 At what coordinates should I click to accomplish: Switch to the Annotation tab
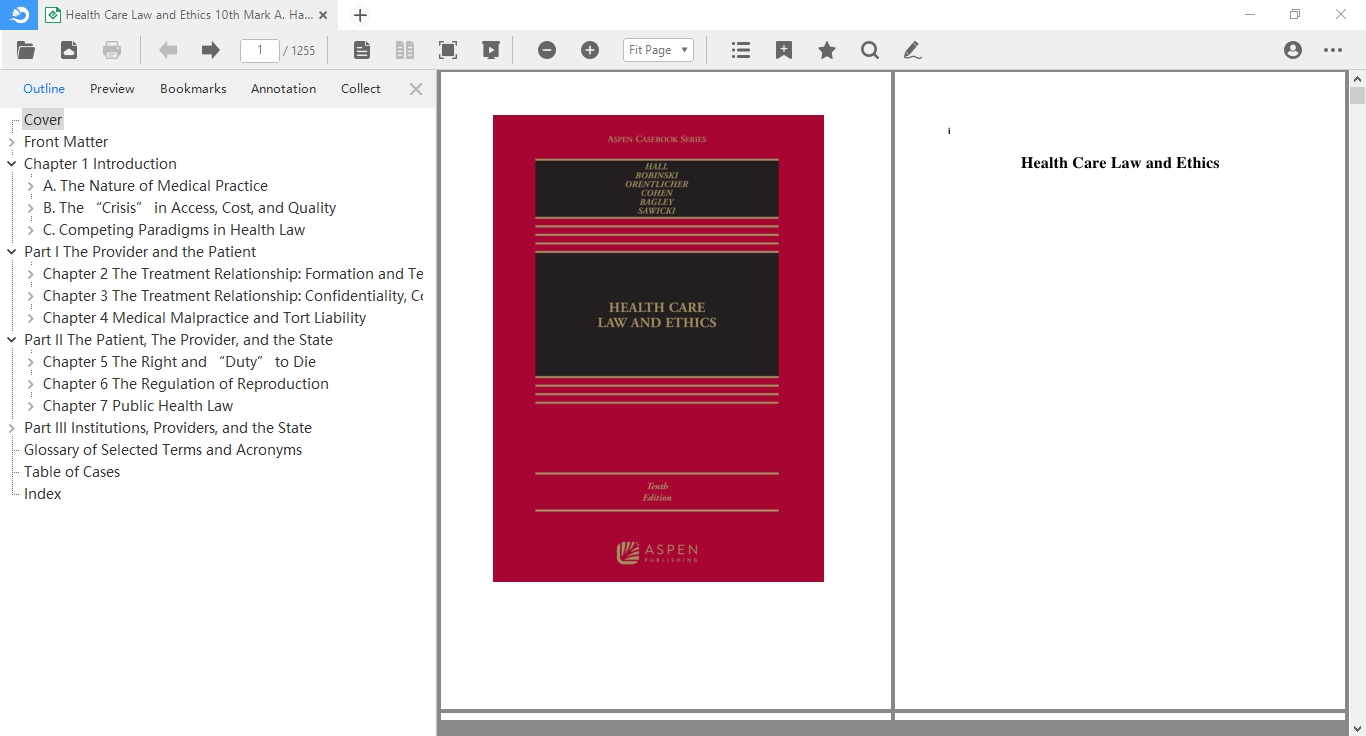click(283, 89)
